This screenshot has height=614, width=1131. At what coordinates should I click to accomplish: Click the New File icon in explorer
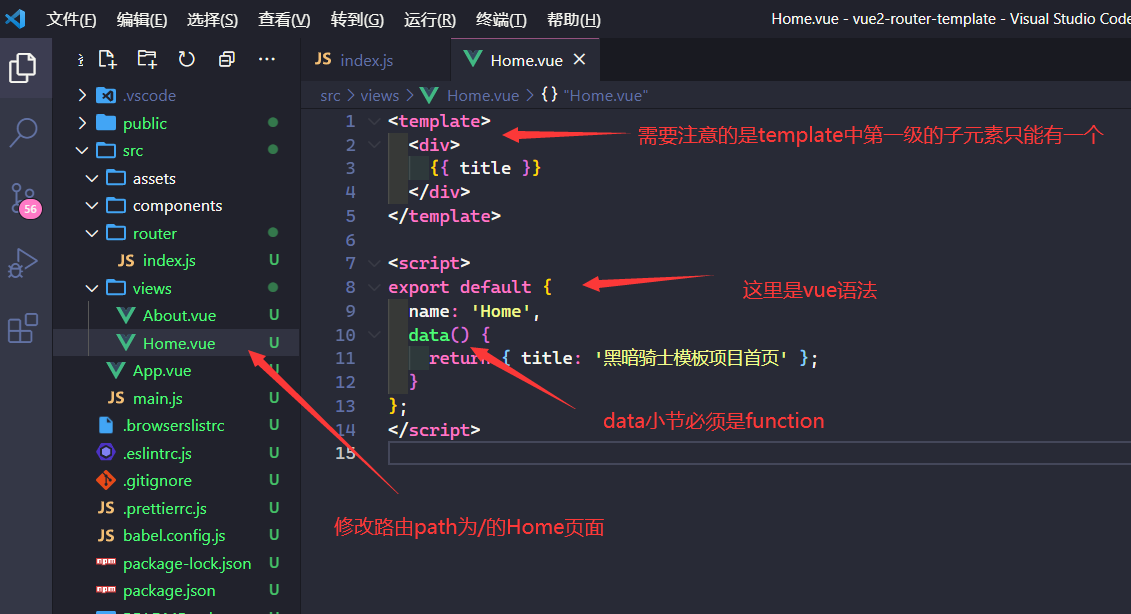(107, 60)
